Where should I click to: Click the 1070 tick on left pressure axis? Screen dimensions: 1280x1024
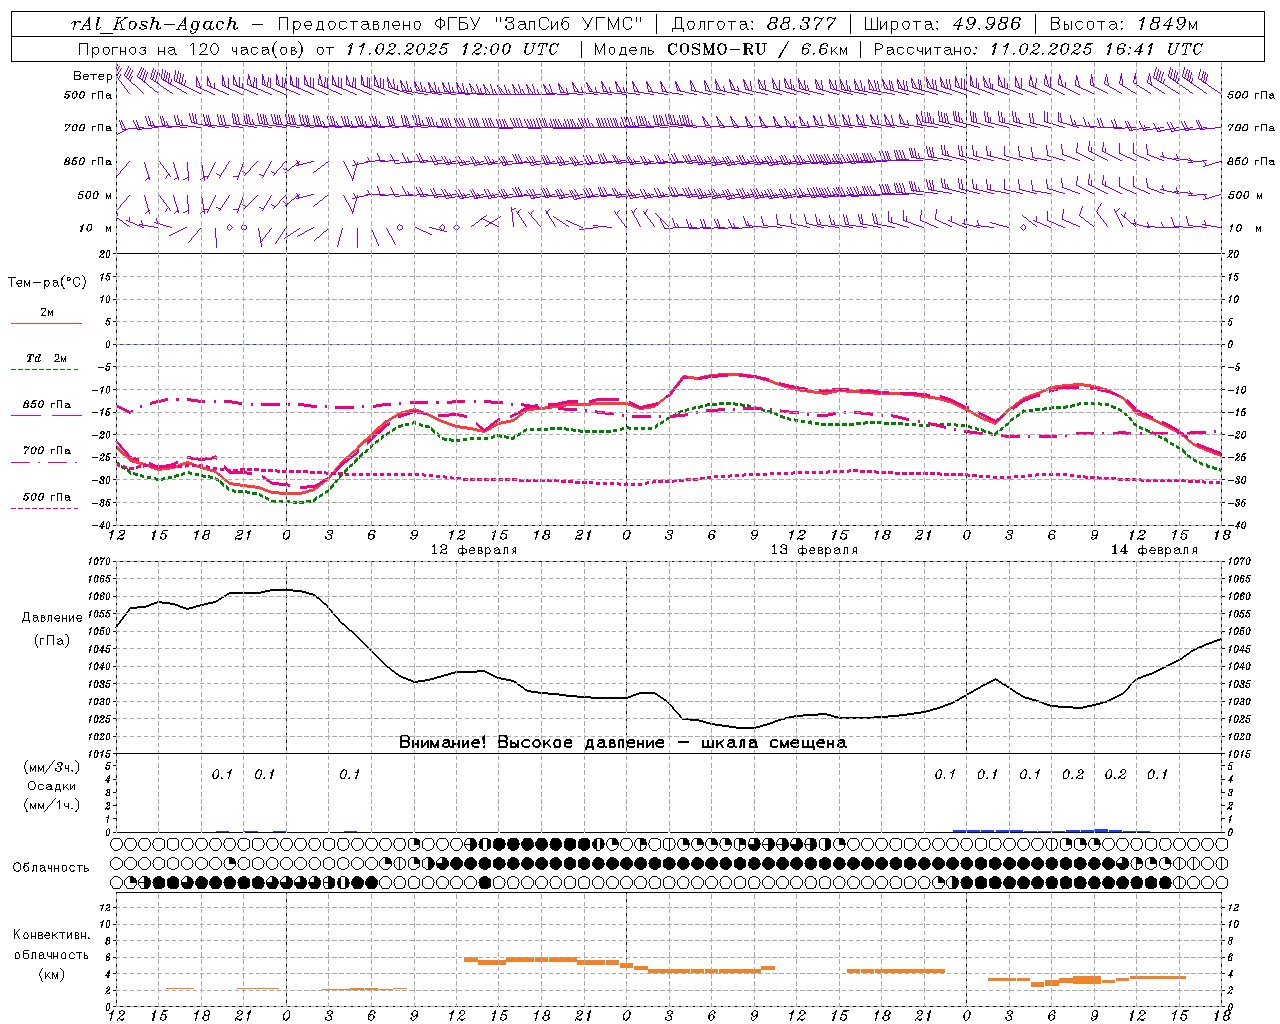pyautogui.click(x=99, y=562)
